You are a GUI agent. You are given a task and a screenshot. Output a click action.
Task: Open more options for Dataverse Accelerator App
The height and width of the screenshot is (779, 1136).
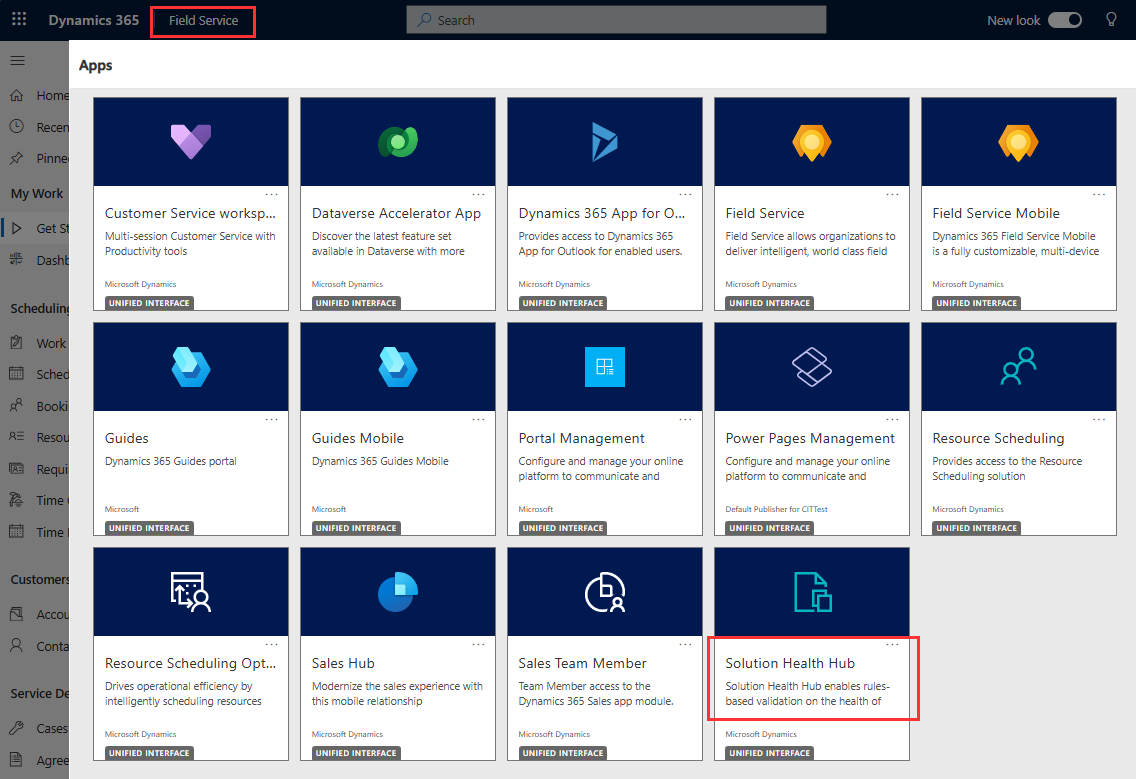coord(478,194)
